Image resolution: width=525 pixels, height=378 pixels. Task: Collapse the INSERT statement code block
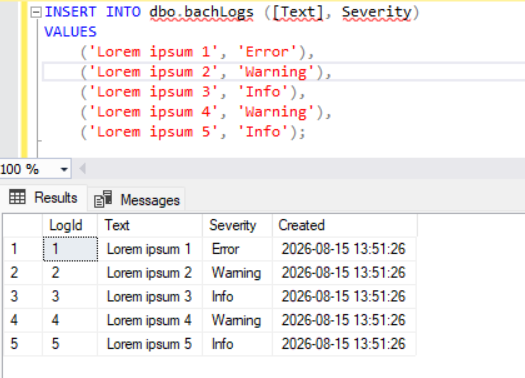pyautogui.click(x=36, y=13)
